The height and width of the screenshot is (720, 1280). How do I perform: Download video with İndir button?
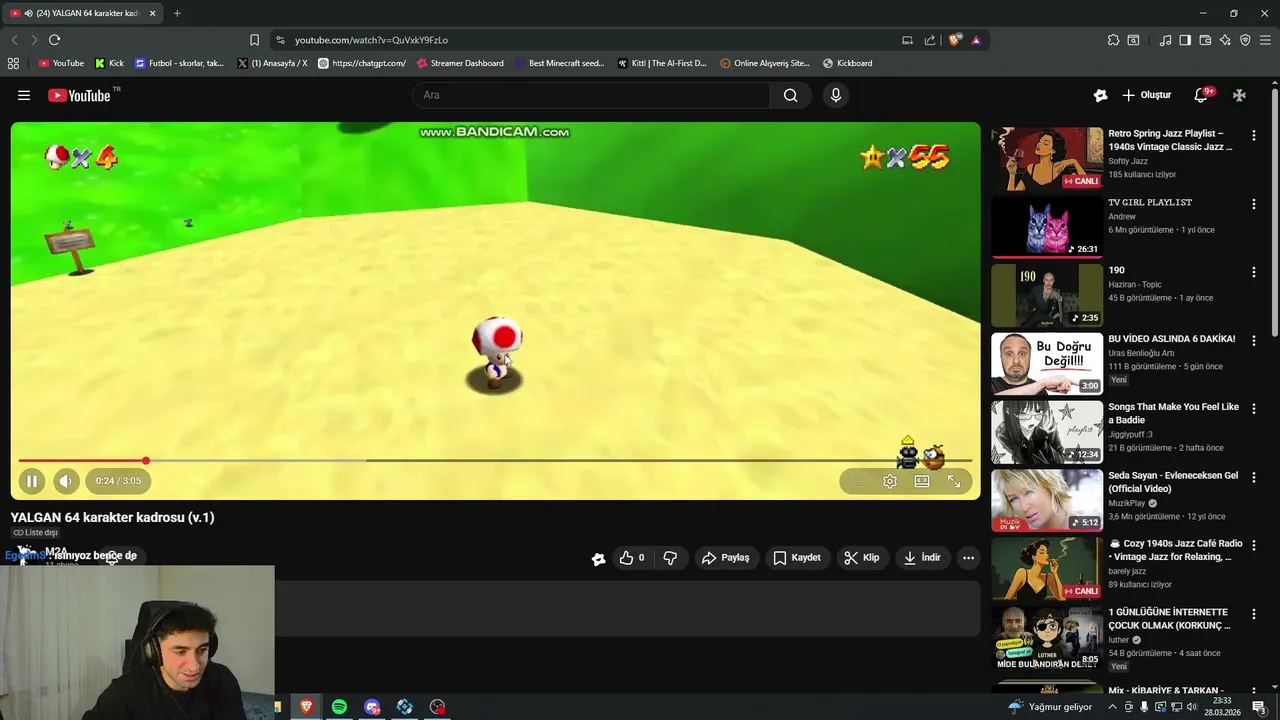[x=922, y=558]
